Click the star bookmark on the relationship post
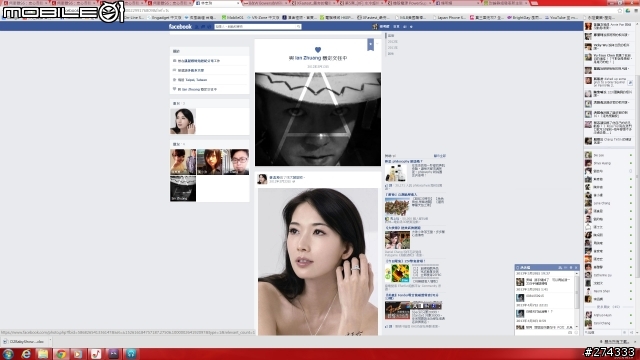Viewport: 640px width, 360px height. (x=370, y=44)
